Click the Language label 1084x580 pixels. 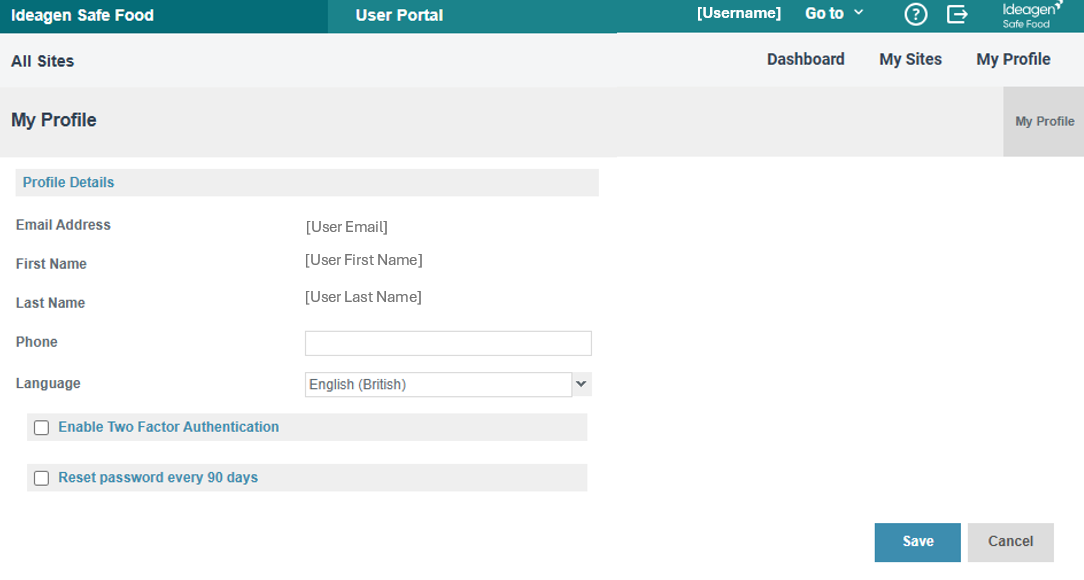[x=48, y=384]
